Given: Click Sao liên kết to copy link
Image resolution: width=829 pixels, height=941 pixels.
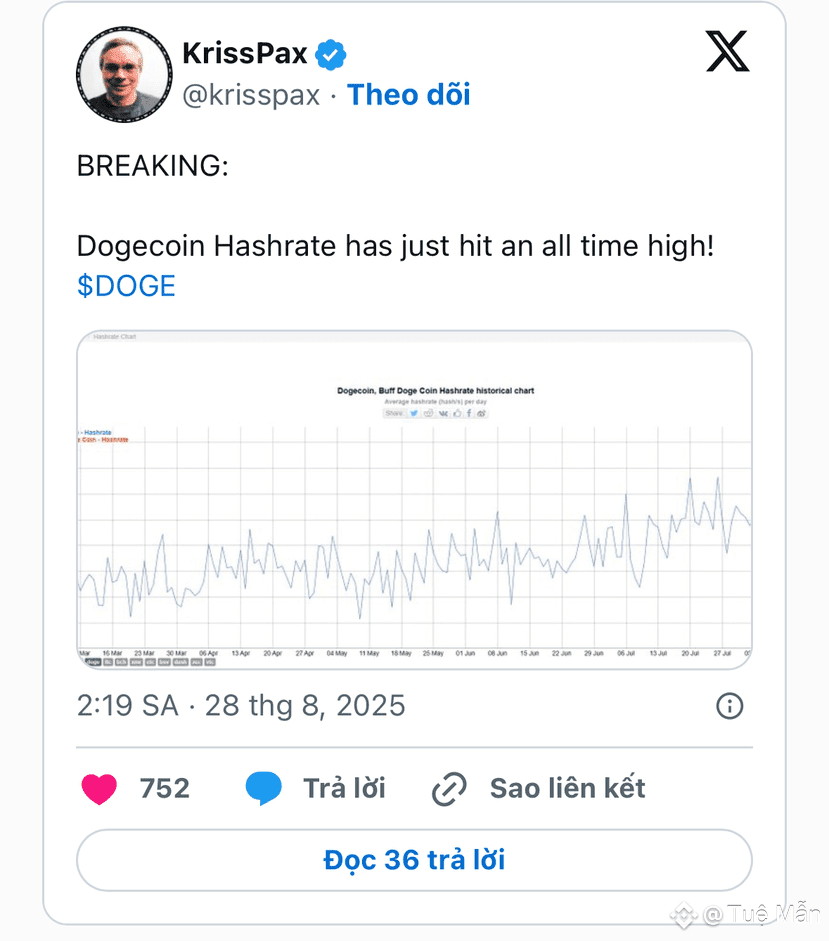Looking at the screenshot, I should pyautogui.click(x=567, y=789).
